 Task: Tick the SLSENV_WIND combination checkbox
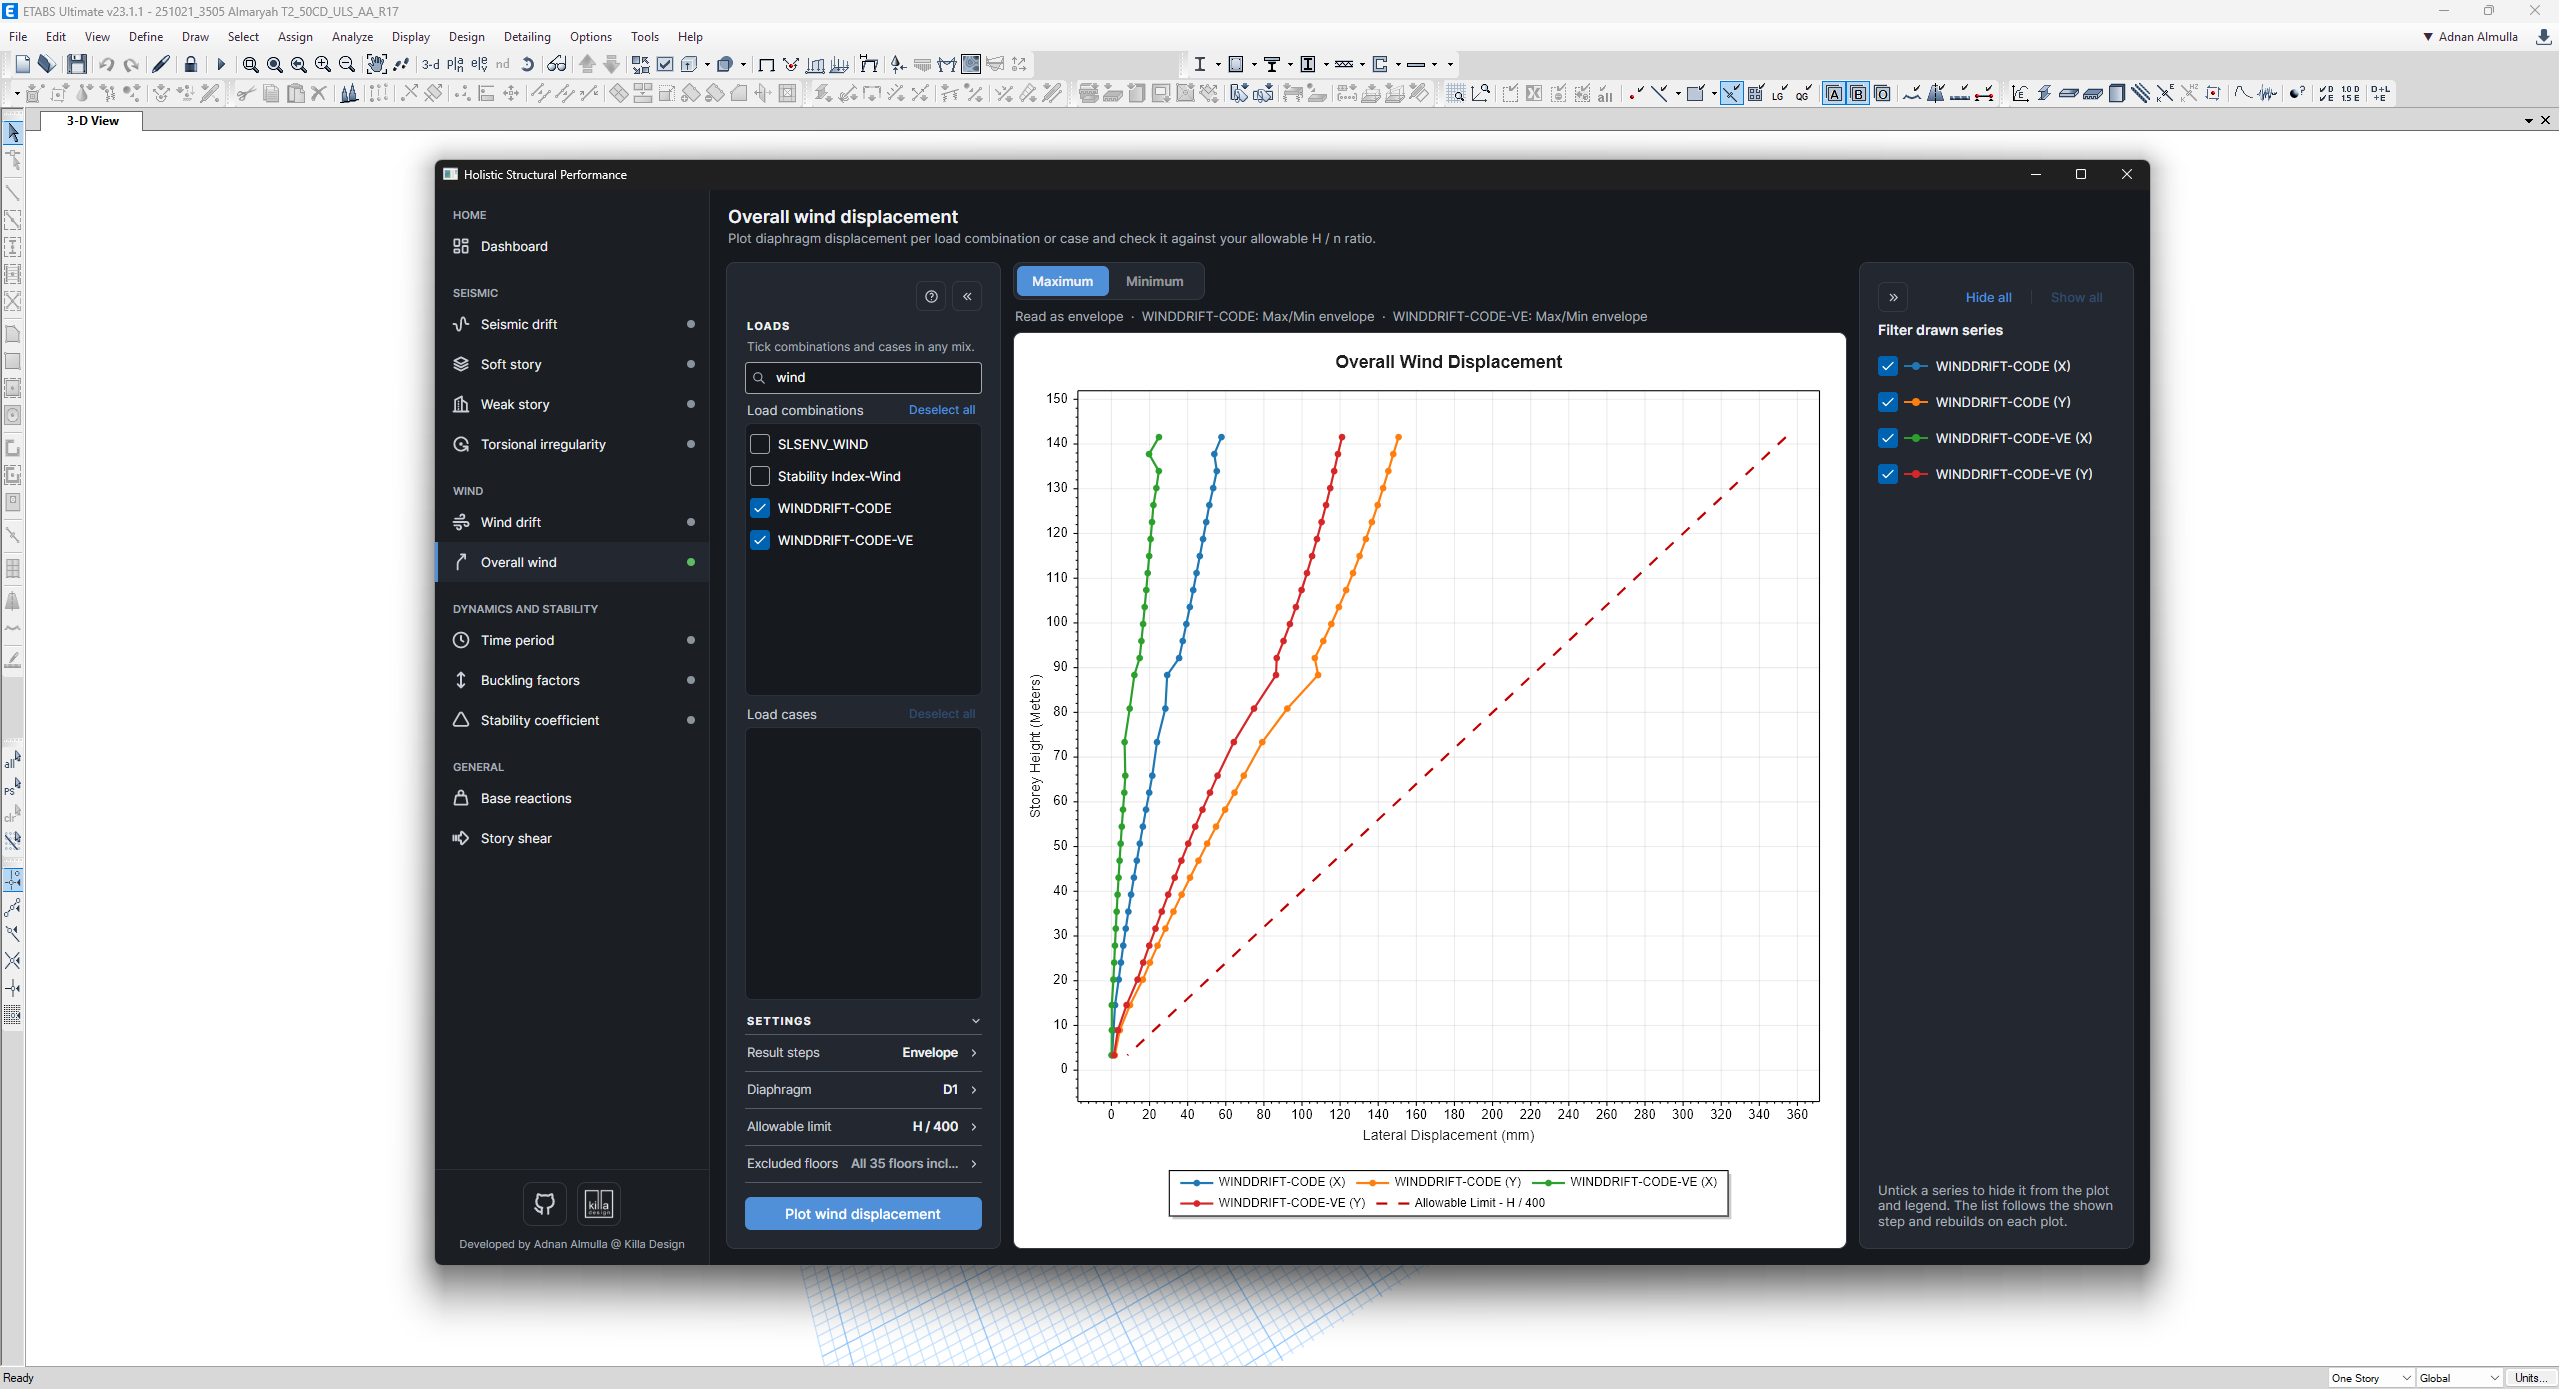click(760, 444)
